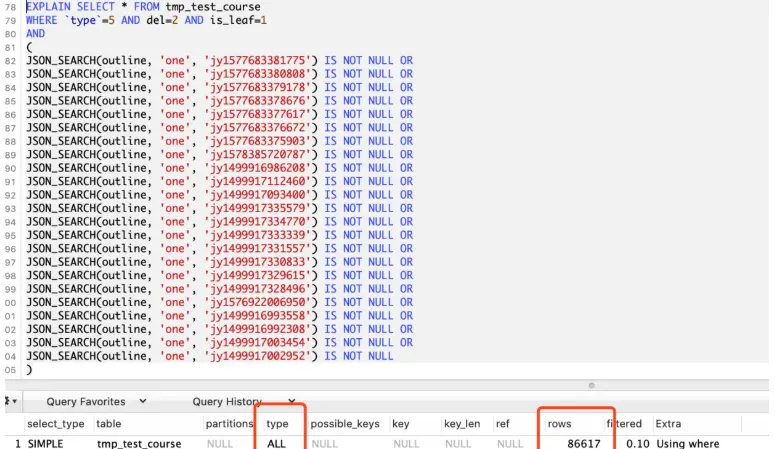Click the ref column header

point(503,424)
